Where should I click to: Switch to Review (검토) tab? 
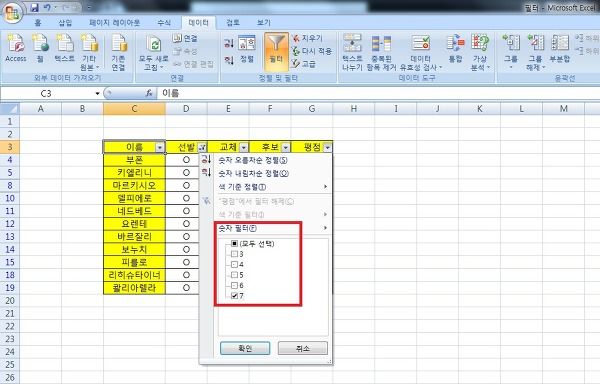(x=233, y=23)
